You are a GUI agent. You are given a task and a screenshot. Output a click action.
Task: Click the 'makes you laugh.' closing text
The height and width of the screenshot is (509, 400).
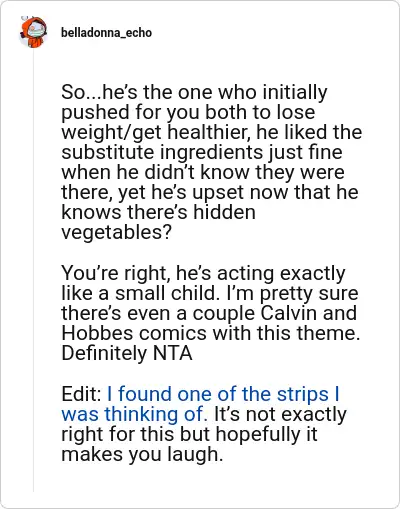(142, 454)
